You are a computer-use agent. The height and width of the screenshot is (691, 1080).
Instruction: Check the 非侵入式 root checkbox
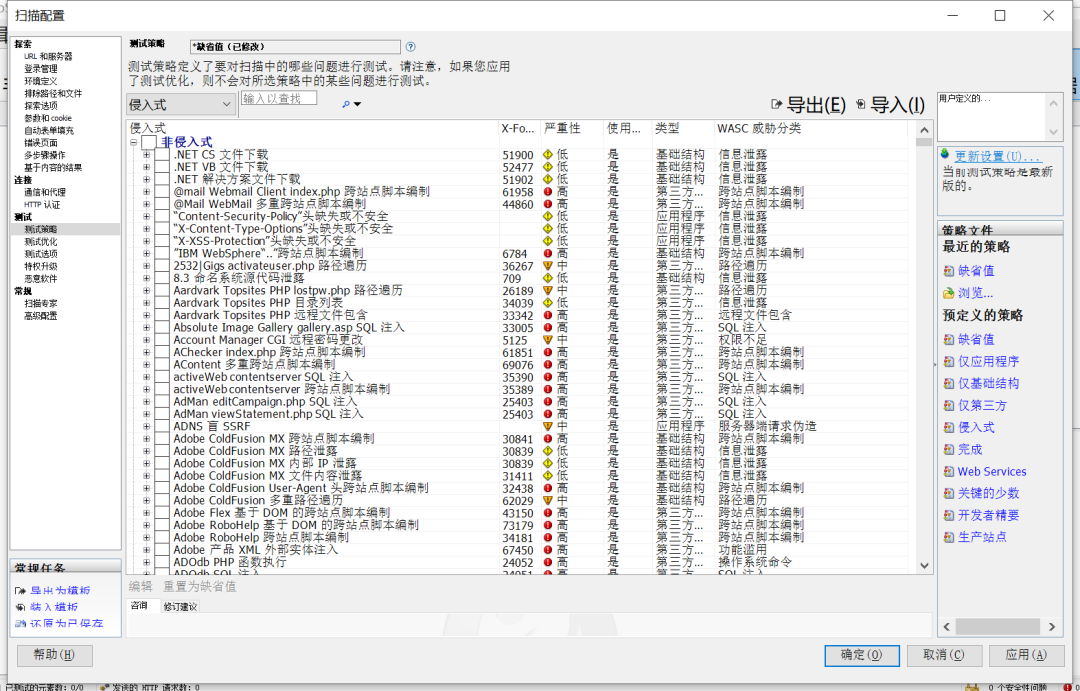tap(148, 142)
